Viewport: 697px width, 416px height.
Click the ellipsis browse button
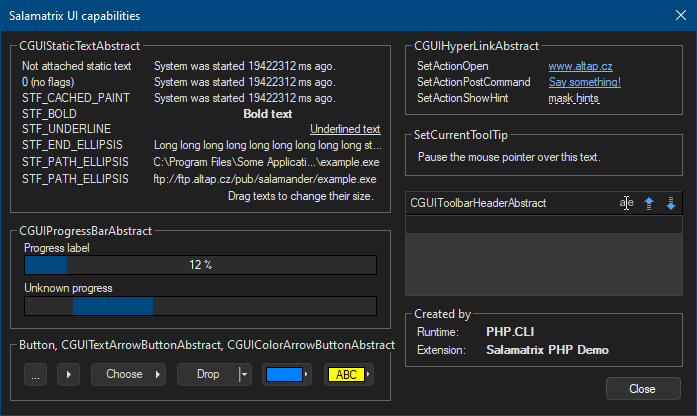(x=36, y=374)
